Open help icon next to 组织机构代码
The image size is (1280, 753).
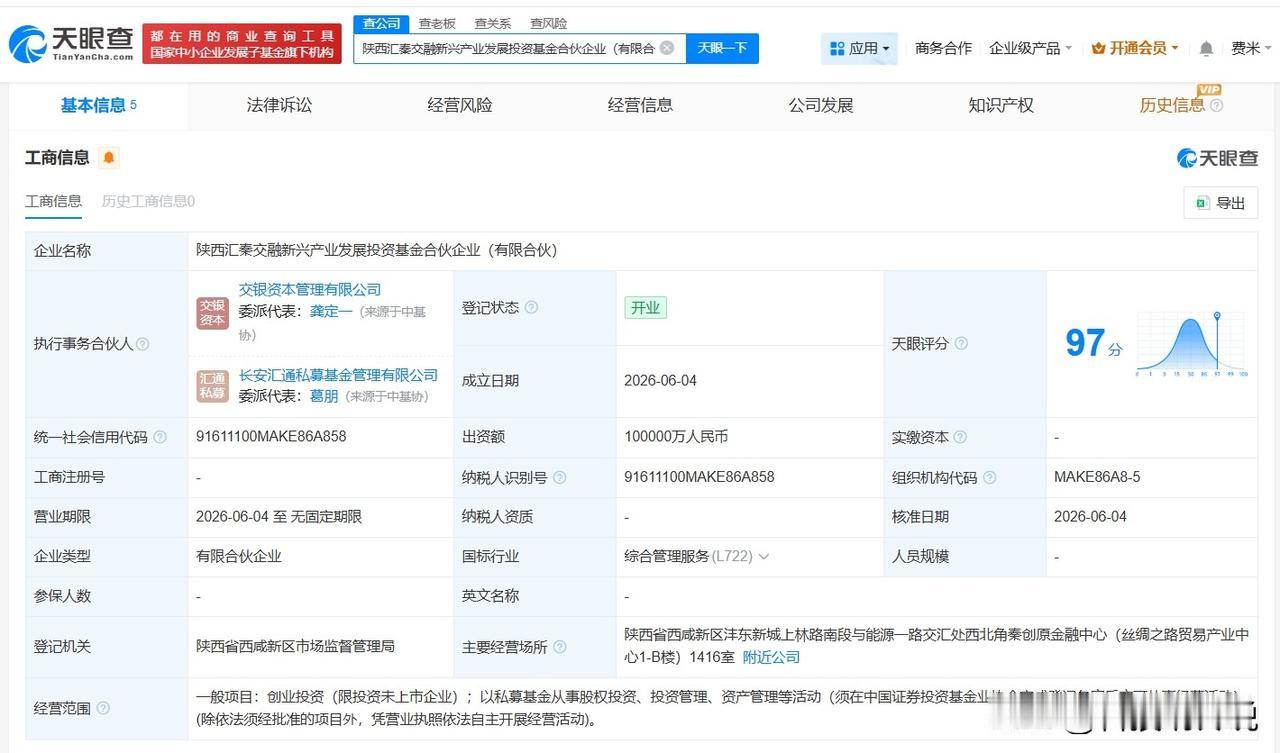989,477
